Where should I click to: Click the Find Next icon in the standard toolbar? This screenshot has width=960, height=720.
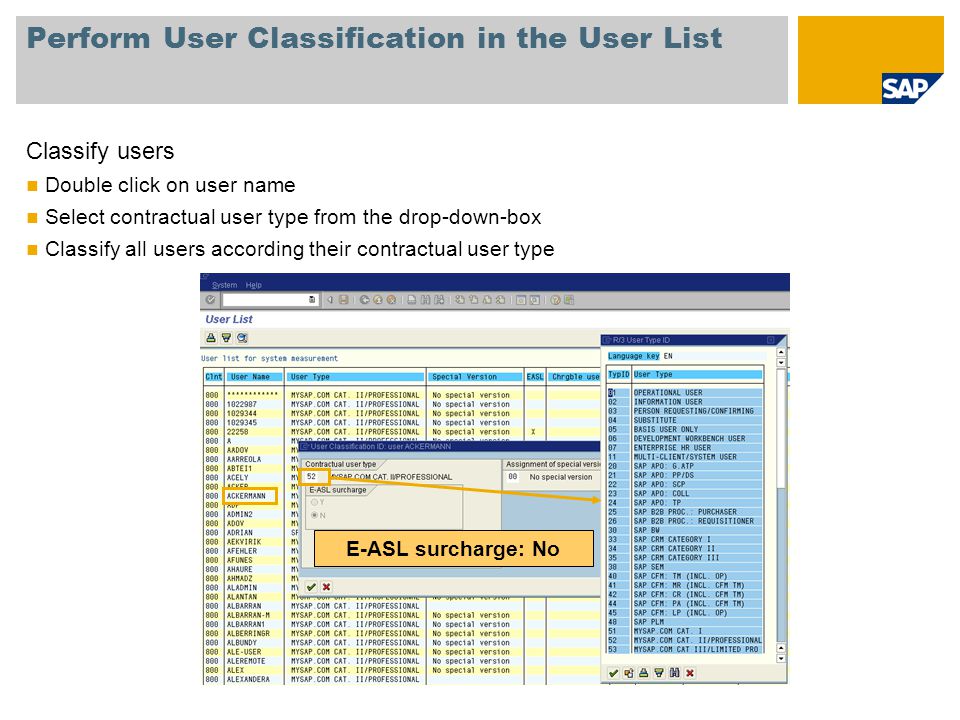tap(439, 300)
